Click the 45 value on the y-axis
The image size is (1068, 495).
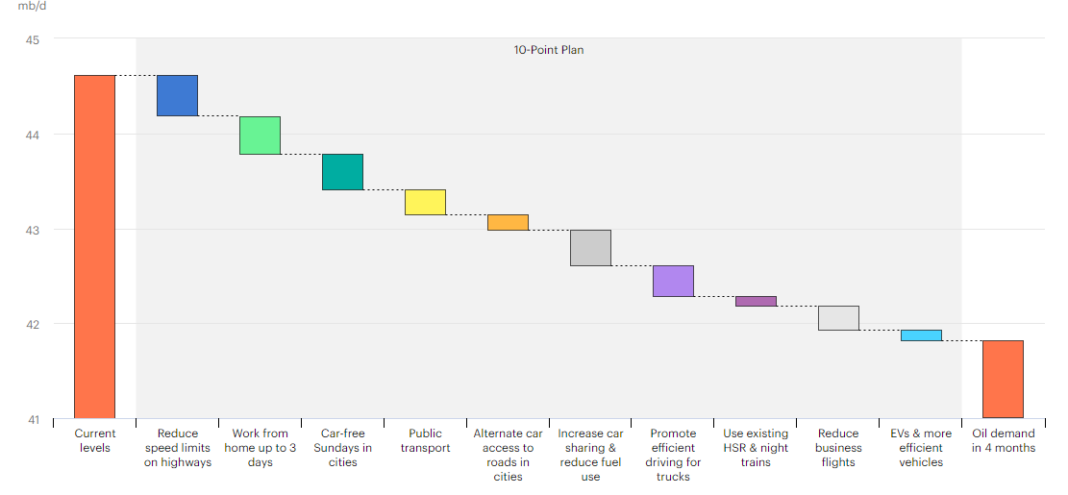tap(32, 40)
